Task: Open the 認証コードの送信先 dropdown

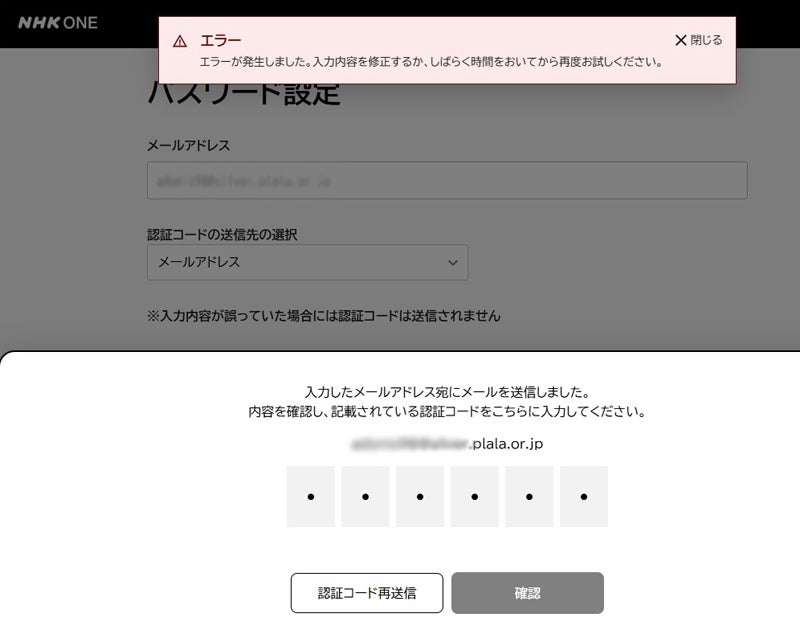Action: click(307, 263)
